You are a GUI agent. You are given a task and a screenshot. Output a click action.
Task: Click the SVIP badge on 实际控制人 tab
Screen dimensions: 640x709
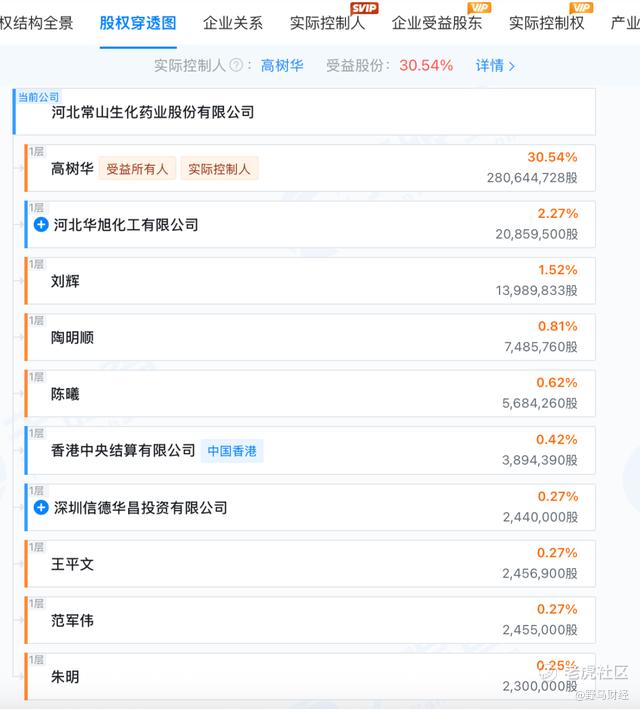pyautogui.click(x=363, y=8)
